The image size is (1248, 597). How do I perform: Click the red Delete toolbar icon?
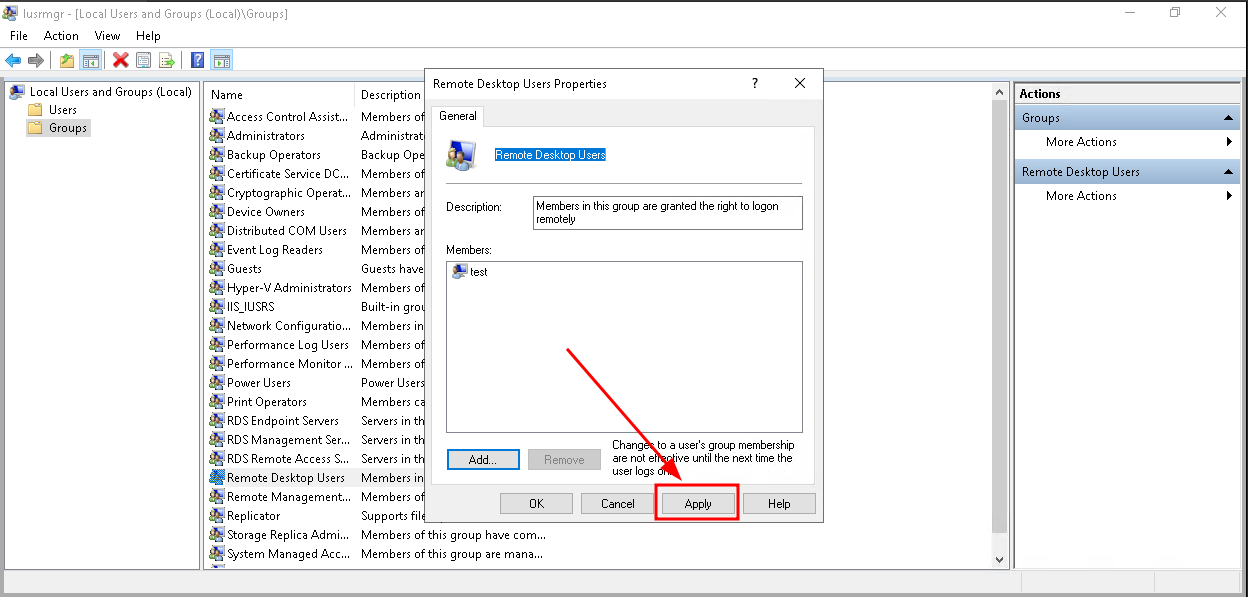click(121, 61)
